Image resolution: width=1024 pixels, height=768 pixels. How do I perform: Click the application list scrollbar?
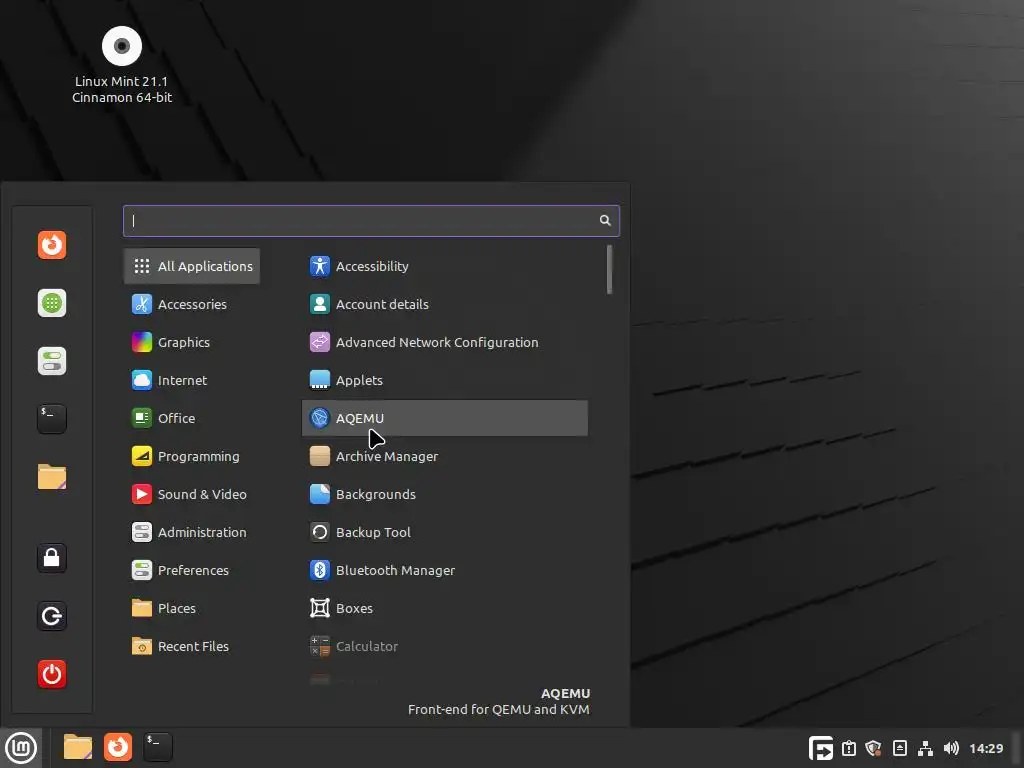(x=609, y=270)
